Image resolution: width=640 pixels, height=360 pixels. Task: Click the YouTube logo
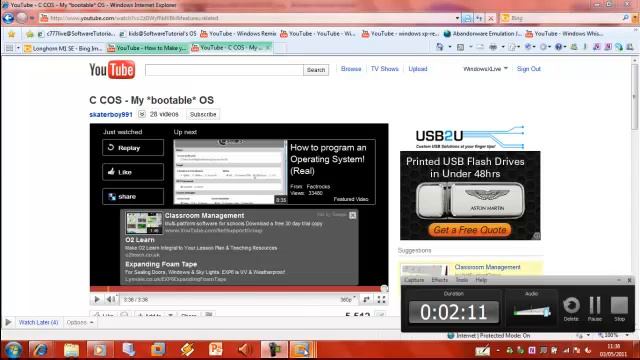pyautogui.click(x=112, y=70)
